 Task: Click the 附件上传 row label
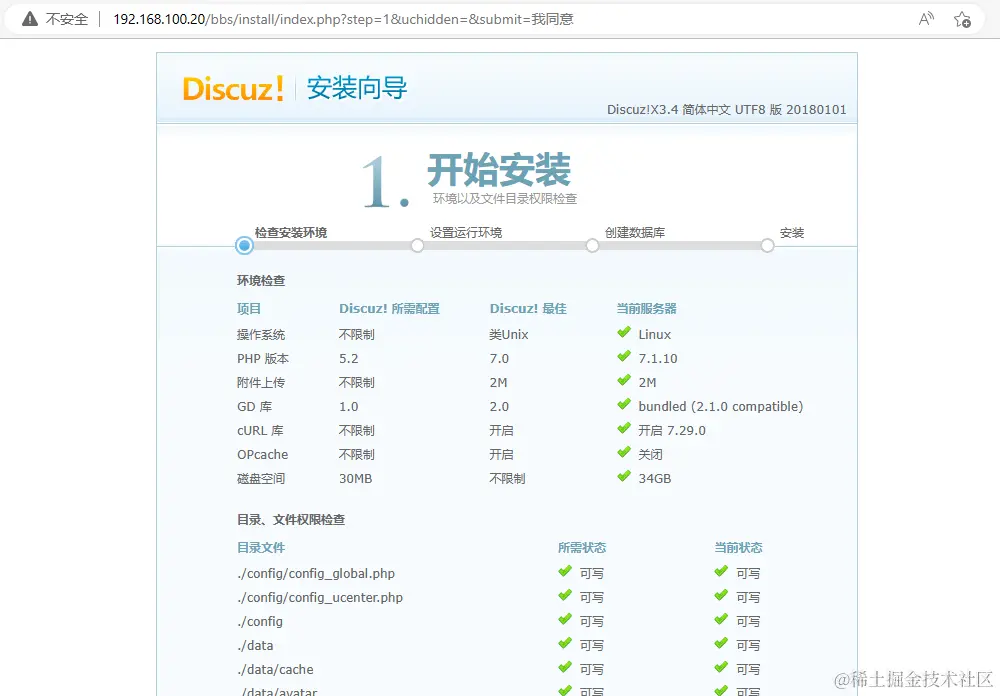261,383
